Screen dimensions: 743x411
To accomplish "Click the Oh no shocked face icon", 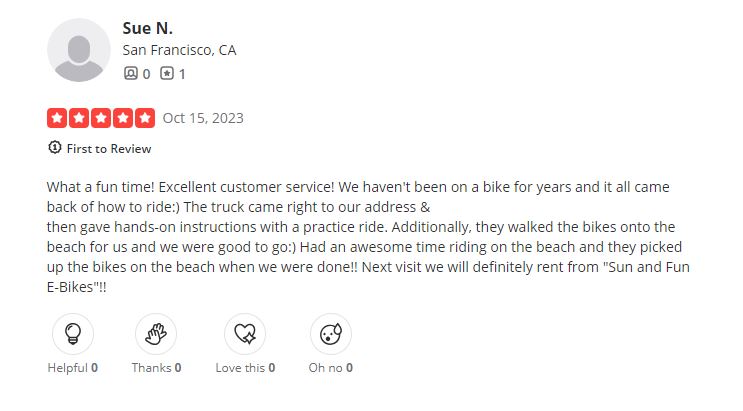I will (331, 334).
